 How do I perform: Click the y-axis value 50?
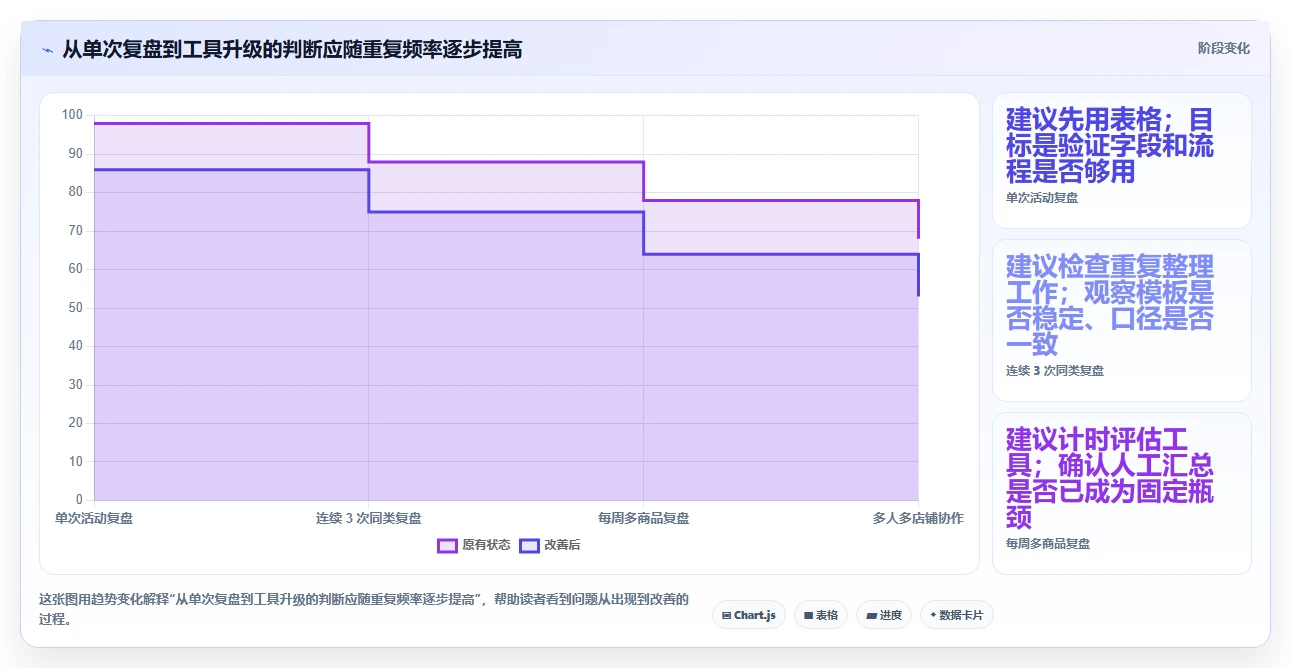tap(75, 308)
